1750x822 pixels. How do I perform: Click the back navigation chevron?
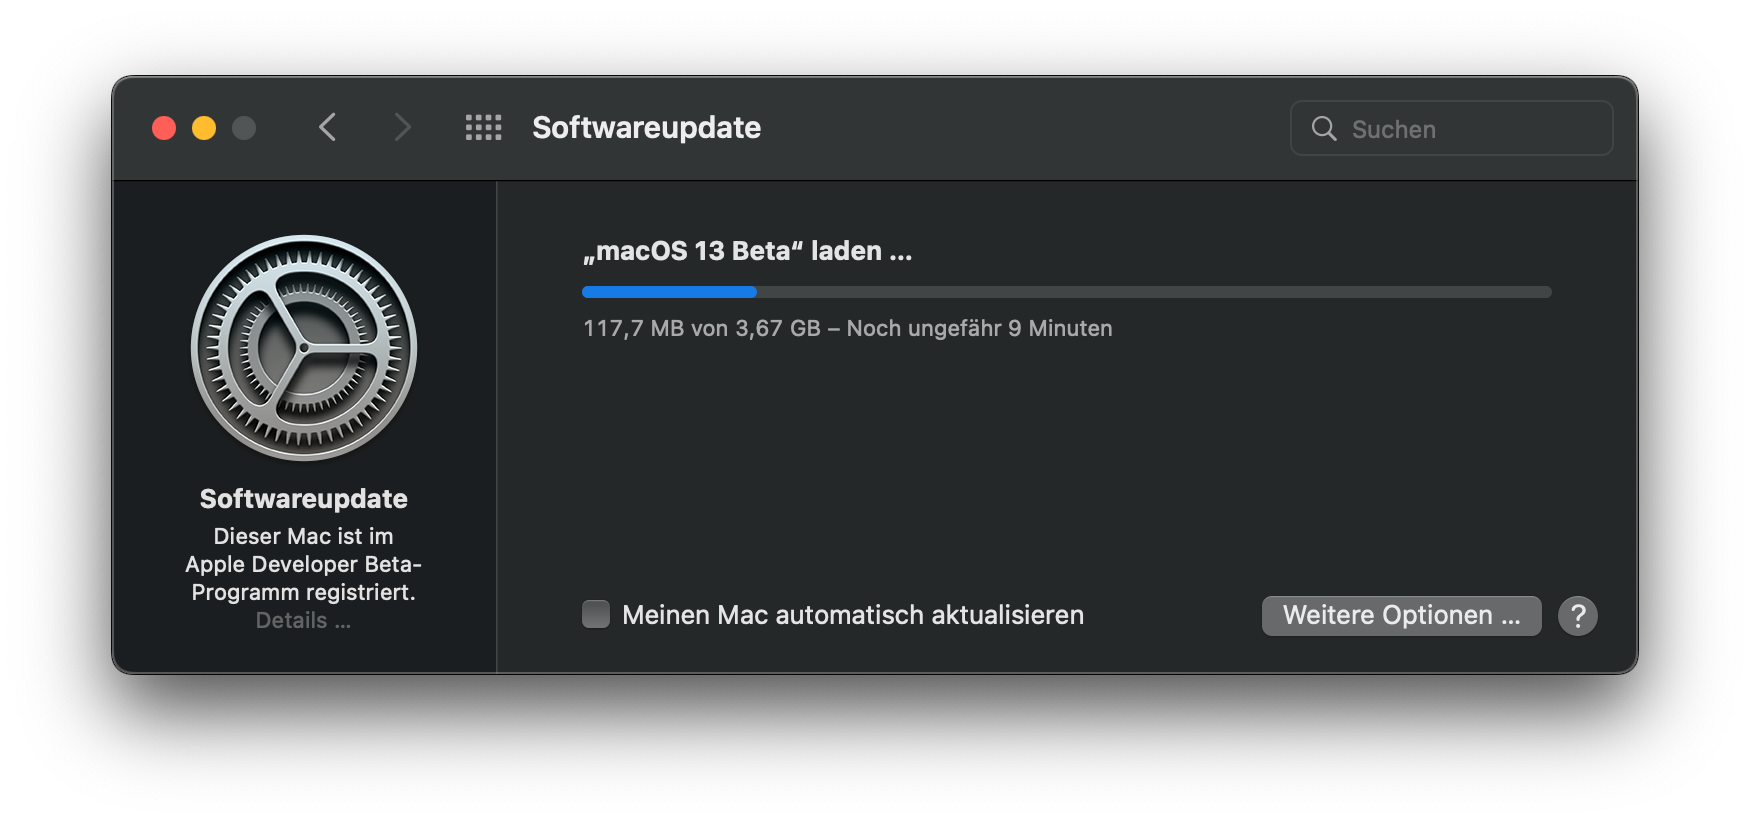point(327,127)
